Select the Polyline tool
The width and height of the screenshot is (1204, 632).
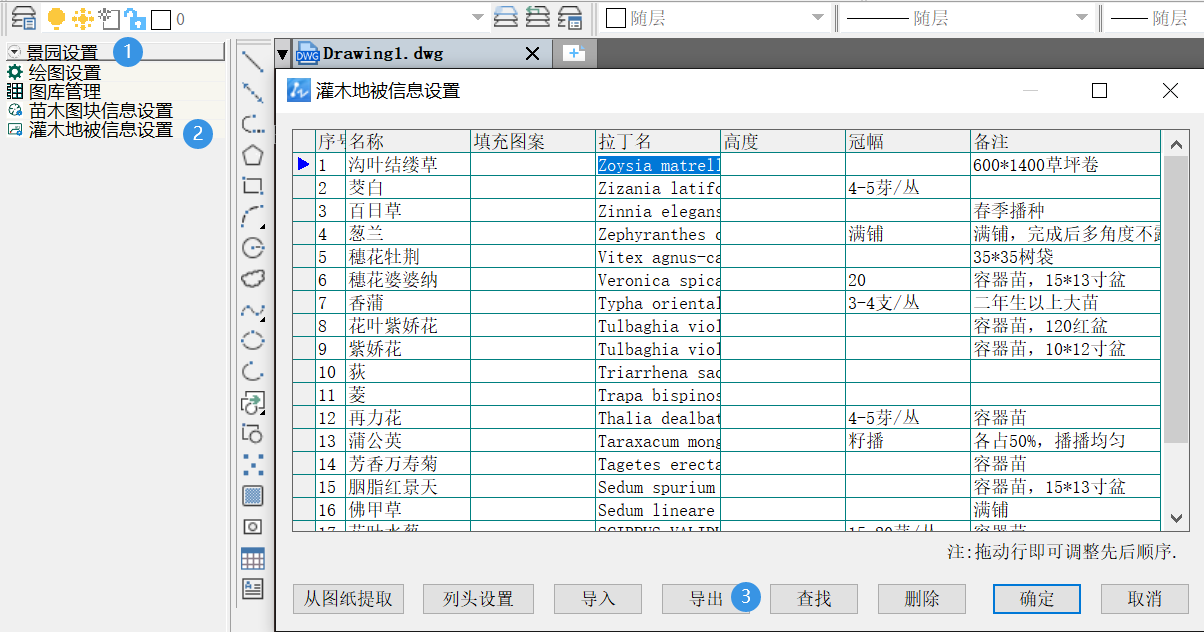pos(253,124)
